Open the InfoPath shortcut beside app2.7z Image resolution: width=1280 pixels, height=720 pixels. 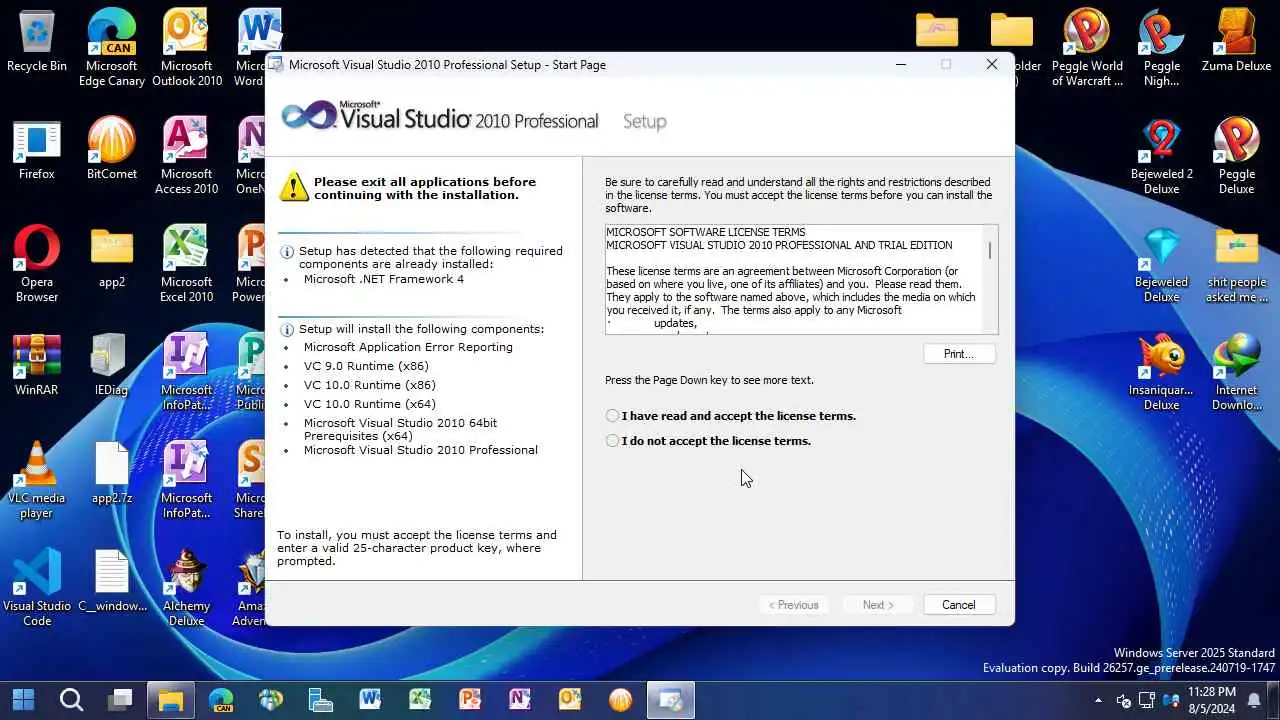(x=187, y=480)
